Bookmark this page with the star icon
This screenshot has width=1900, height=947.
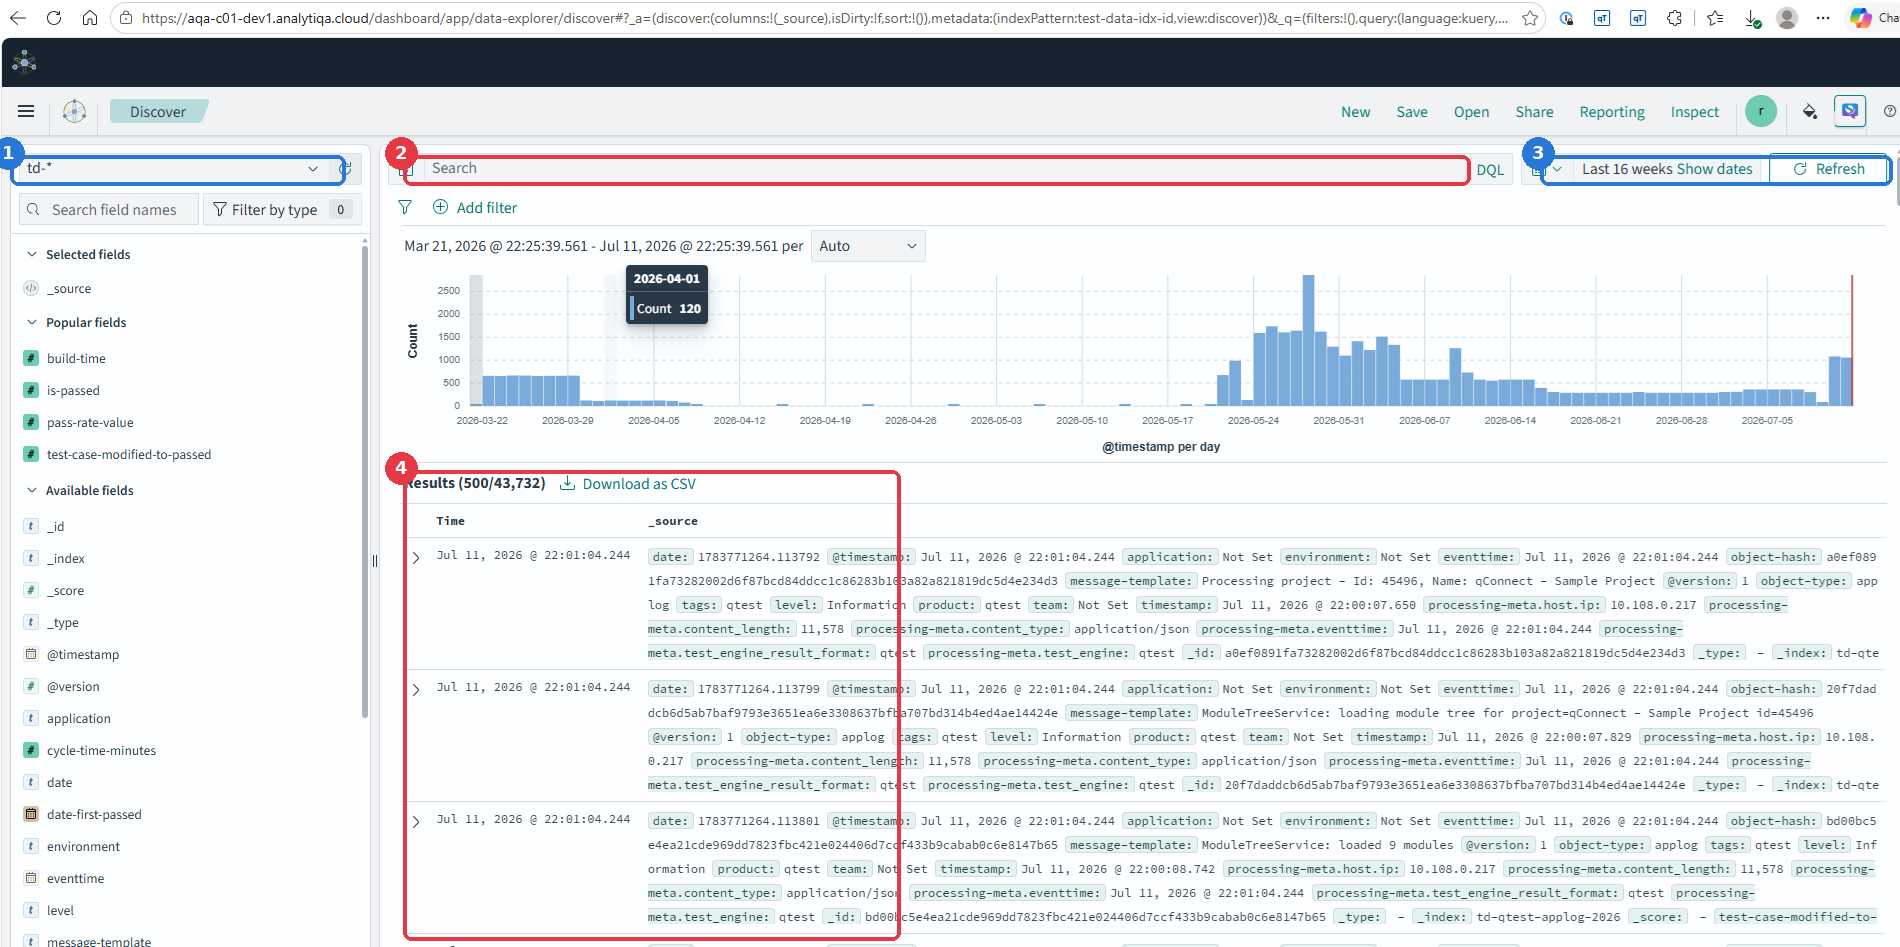coord(1529,18)
